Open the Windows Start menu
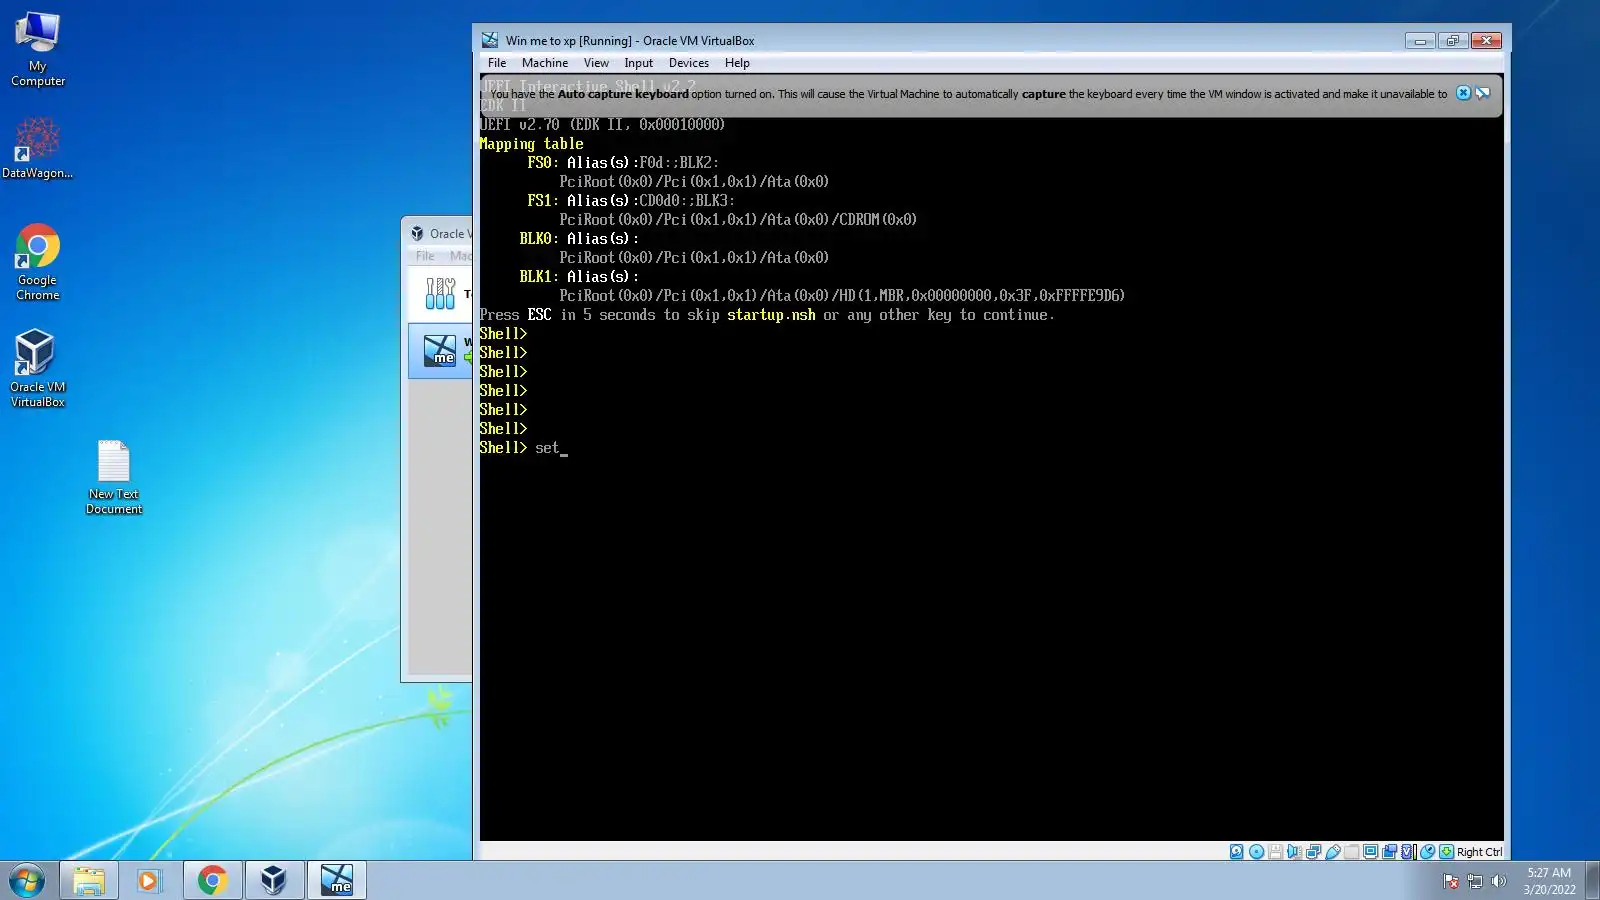This screenshot has width=1600, height=900. pyautogui.click(x=27, y=880)
